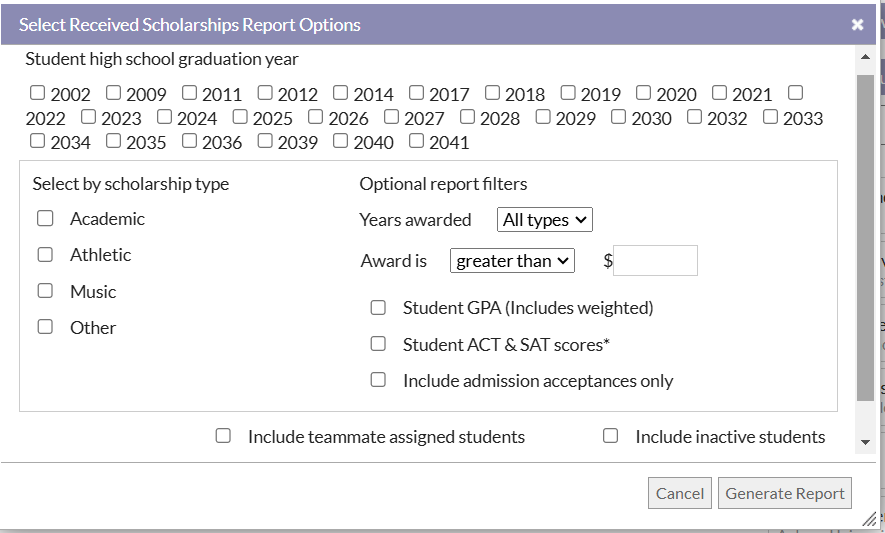Select graduation year 2041 checkbox

[416, 141]
